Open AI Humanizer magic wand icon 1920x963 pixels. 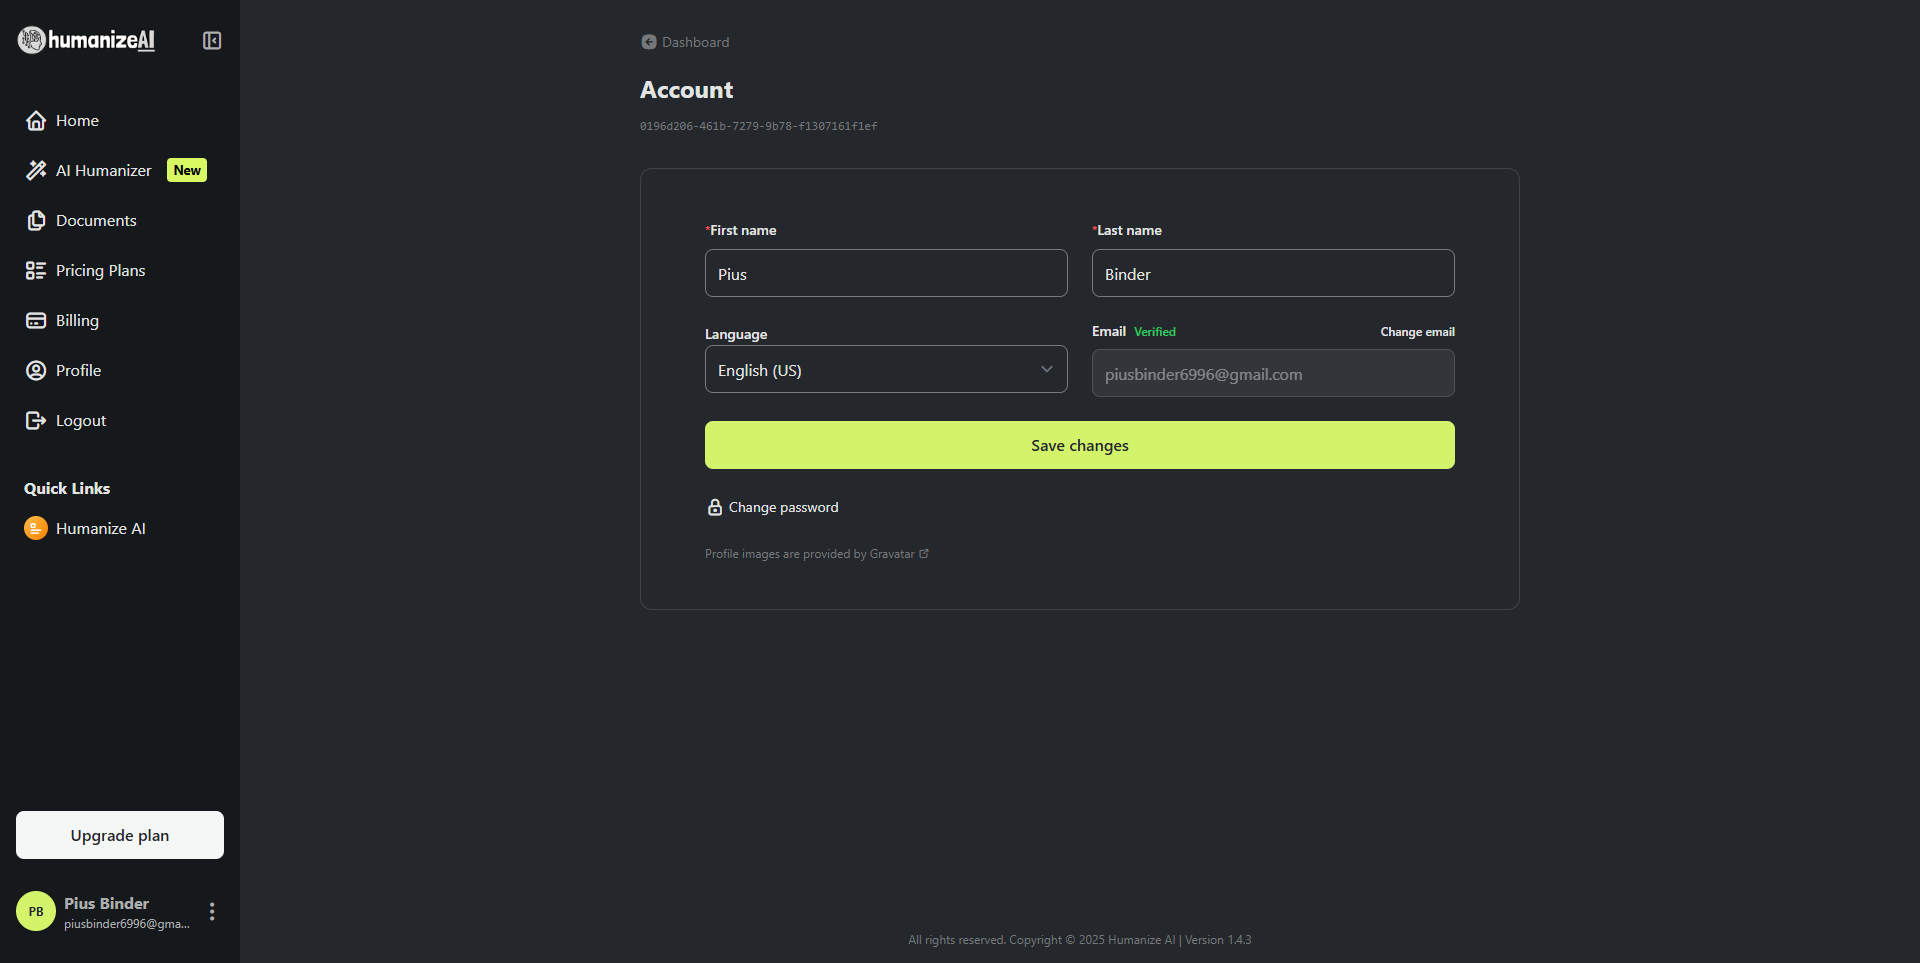[36, 171]
